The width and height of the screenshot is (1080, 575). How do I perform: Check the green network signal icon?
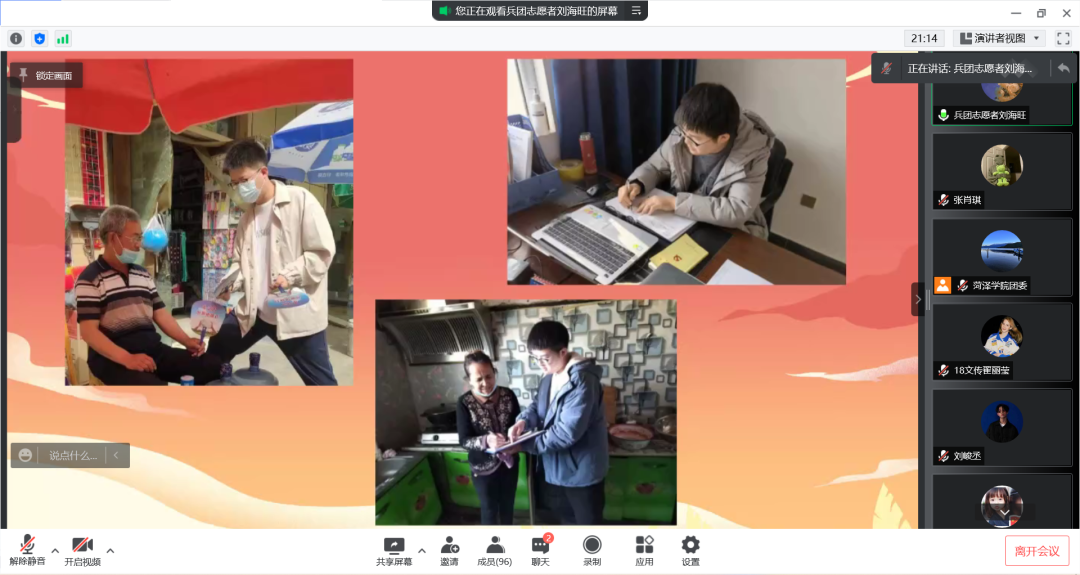coord(63,38)
